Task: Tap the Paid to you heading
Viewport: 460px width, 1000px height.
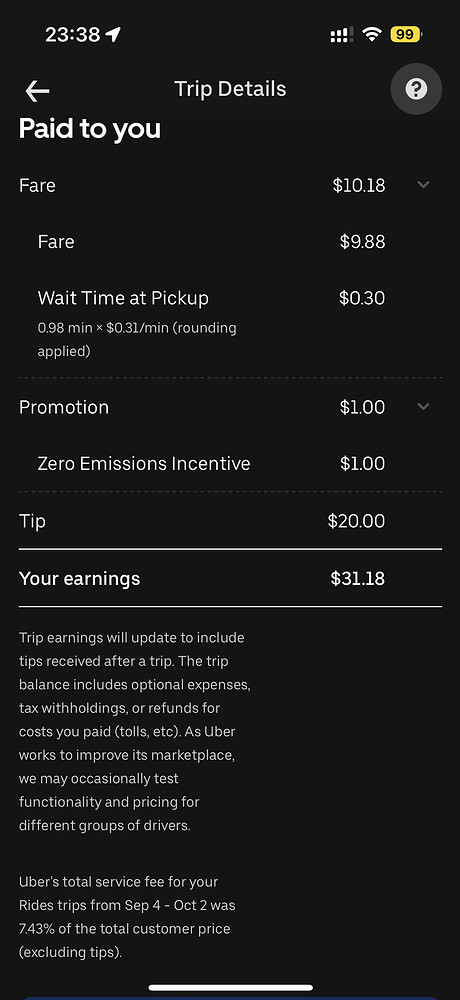Action: coord(90,129)
